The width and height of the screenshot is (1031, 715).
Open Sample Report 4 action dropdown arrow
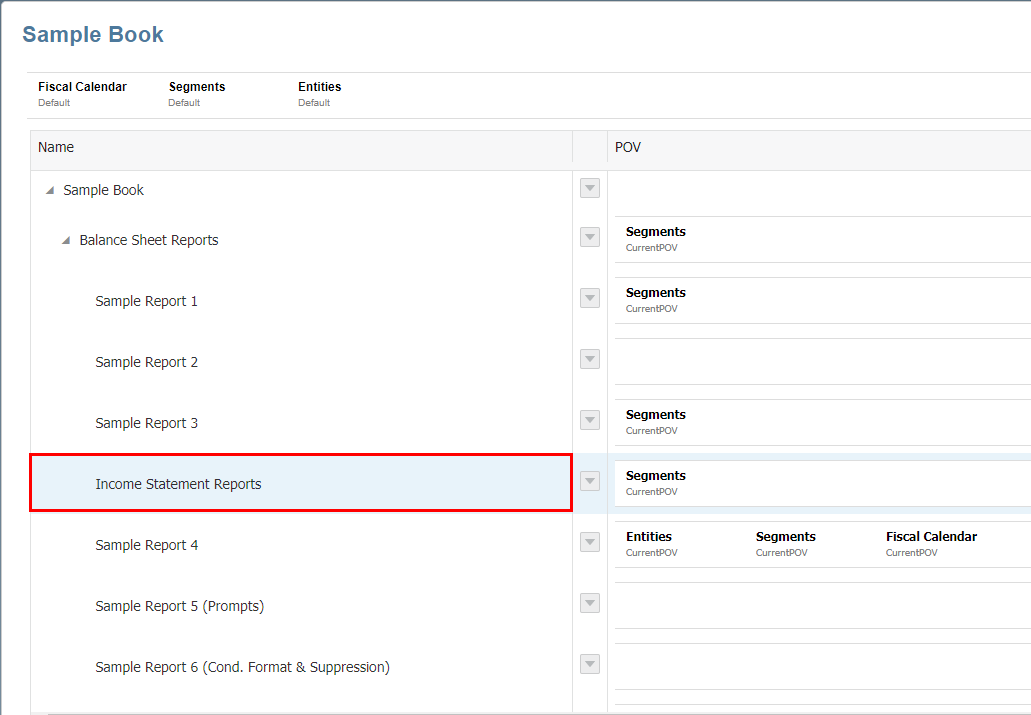(590, 542)
